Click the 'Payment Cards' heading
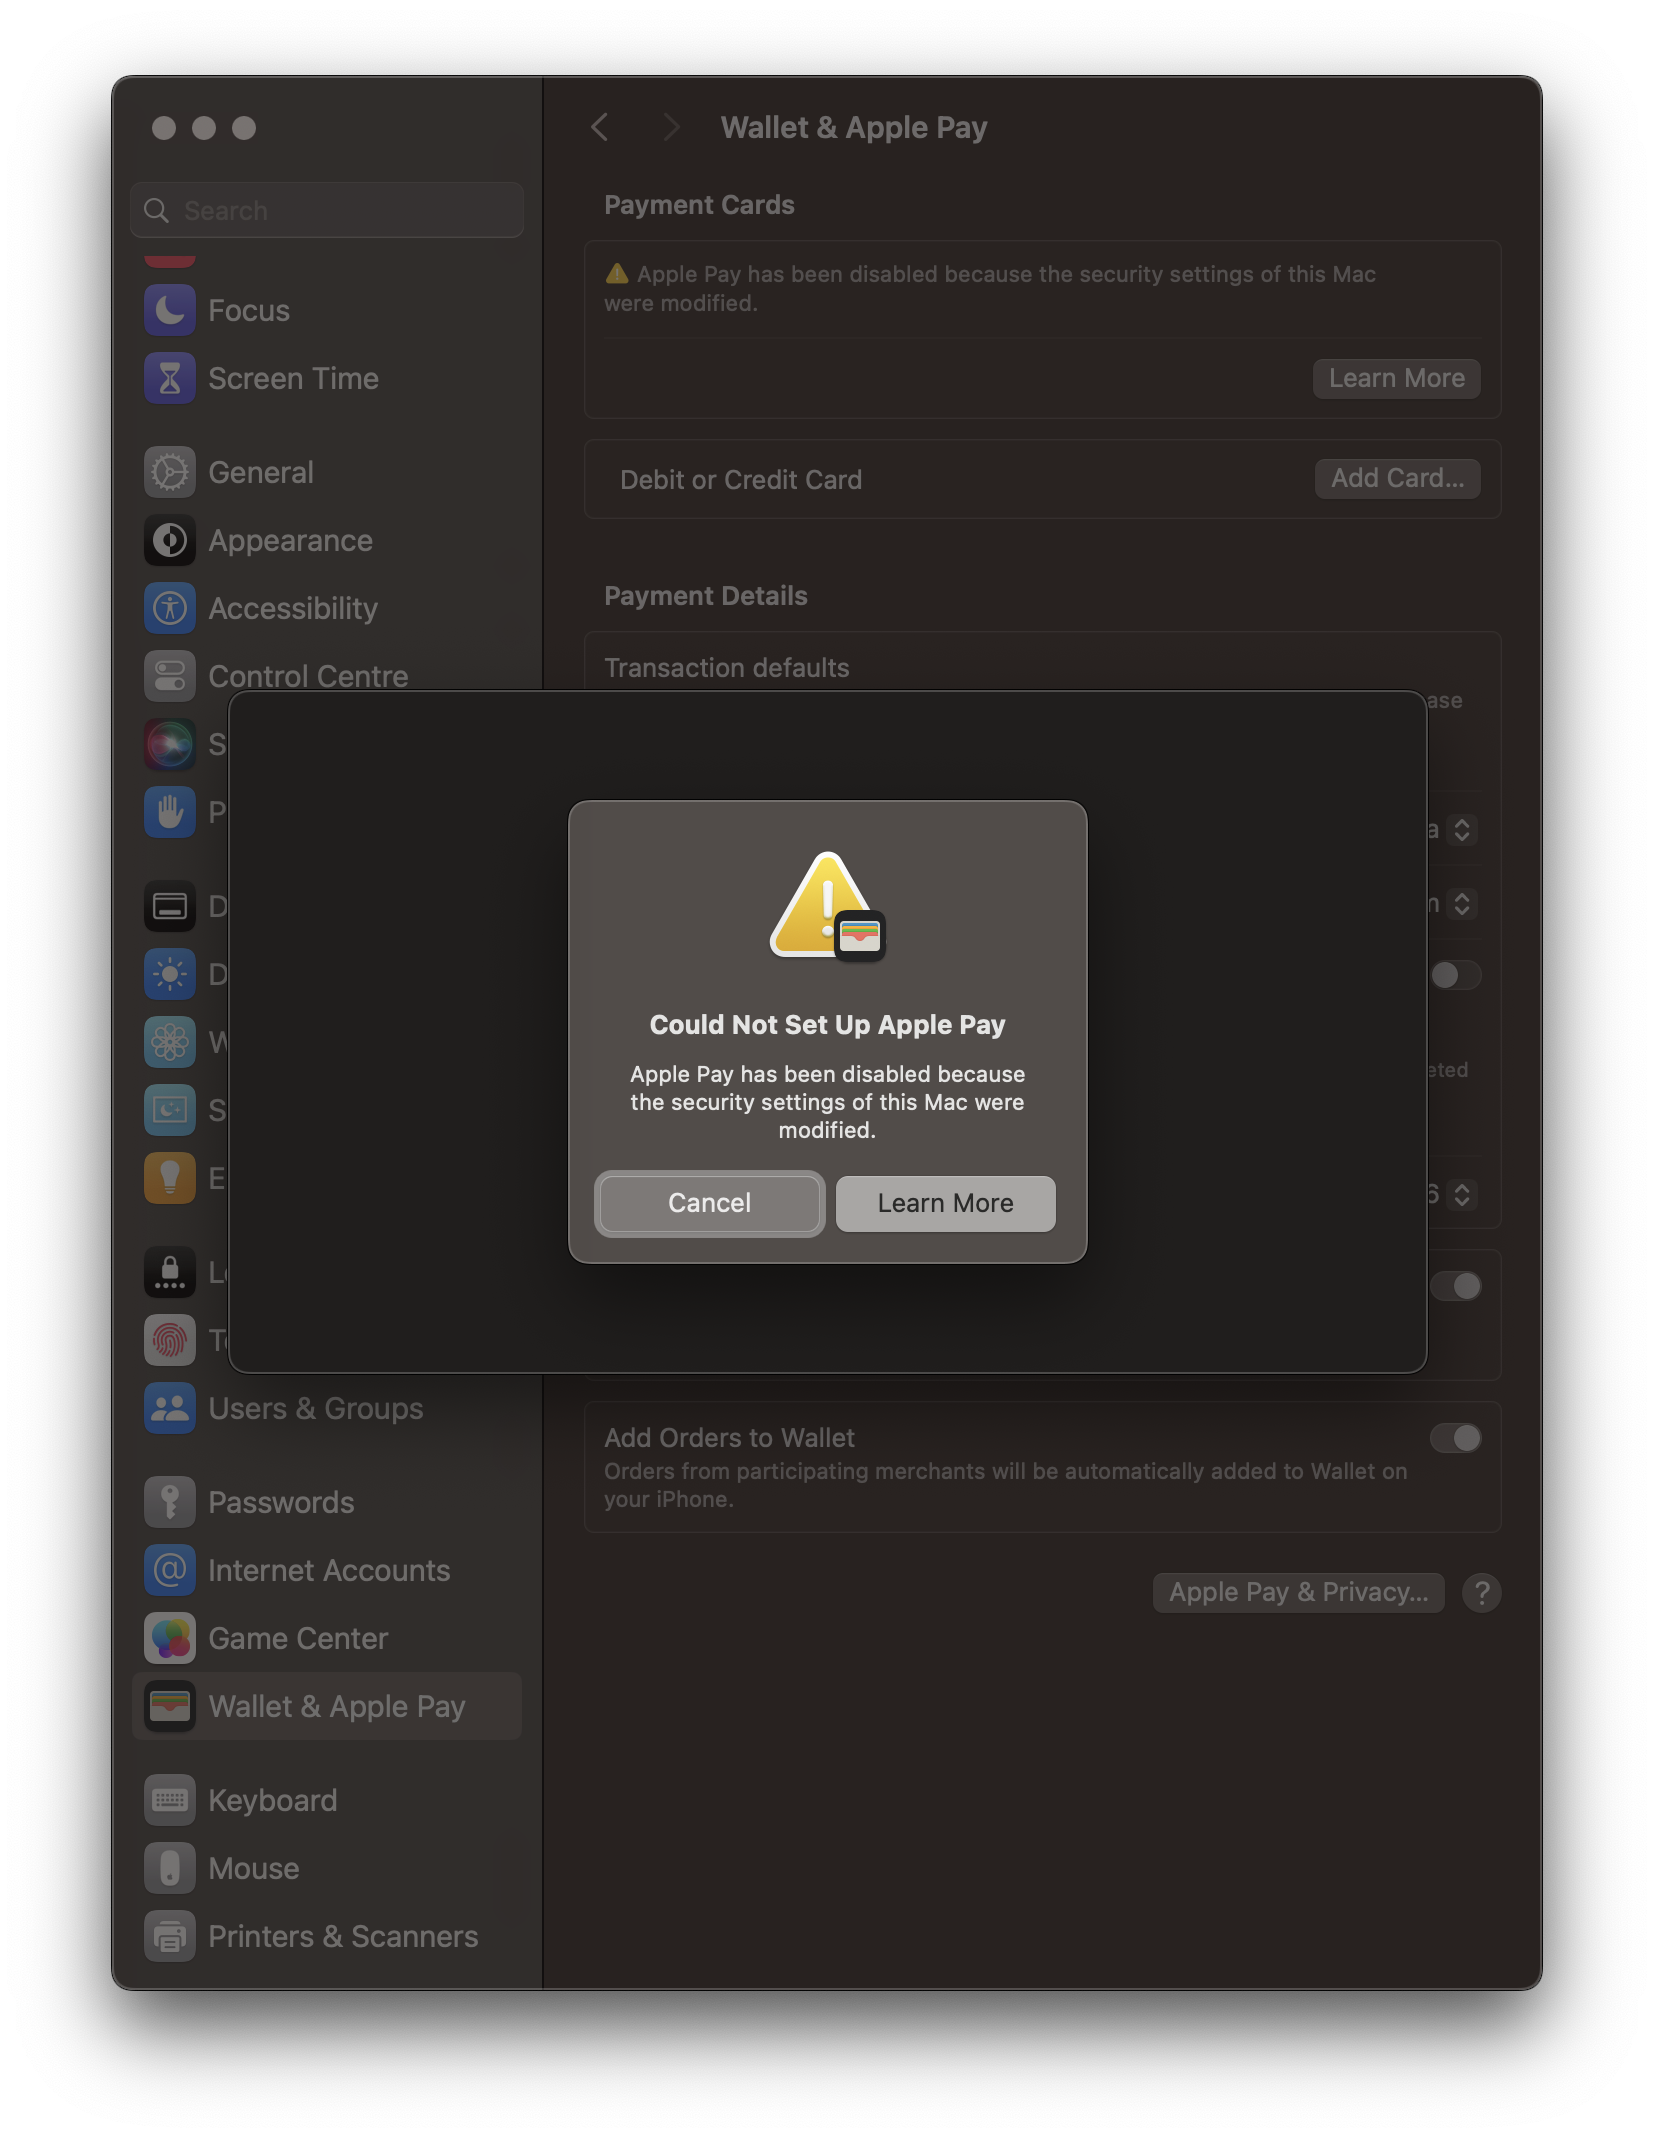Image resolution: width=1654 pixels, height=2138 pixels. point(700,205)
